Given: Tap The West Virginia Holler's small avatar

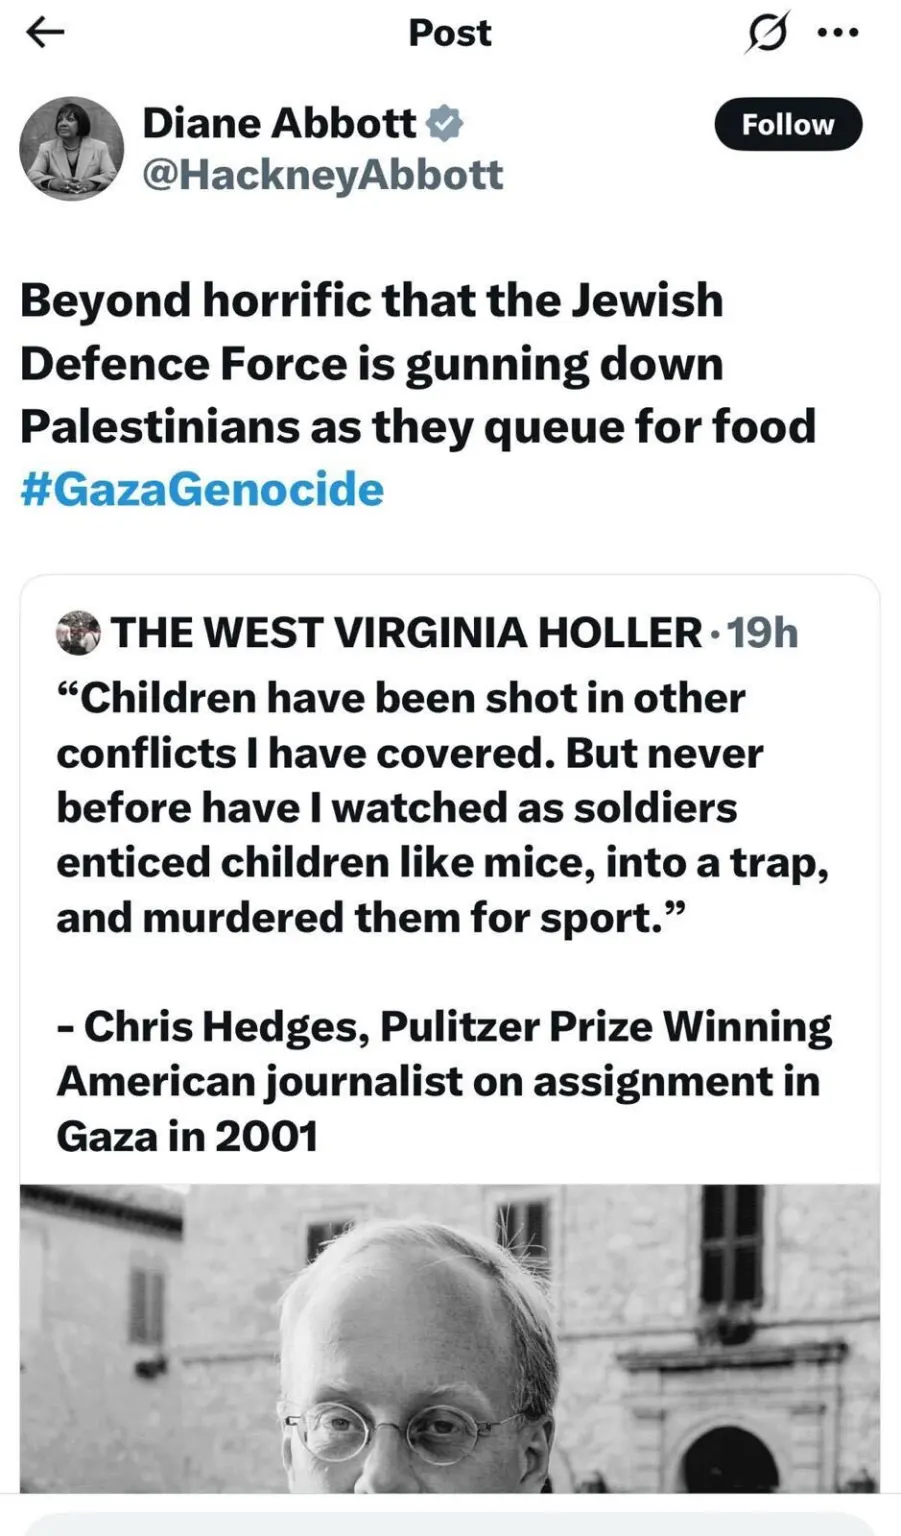Looking at the screenshot, I should point(78,633).
